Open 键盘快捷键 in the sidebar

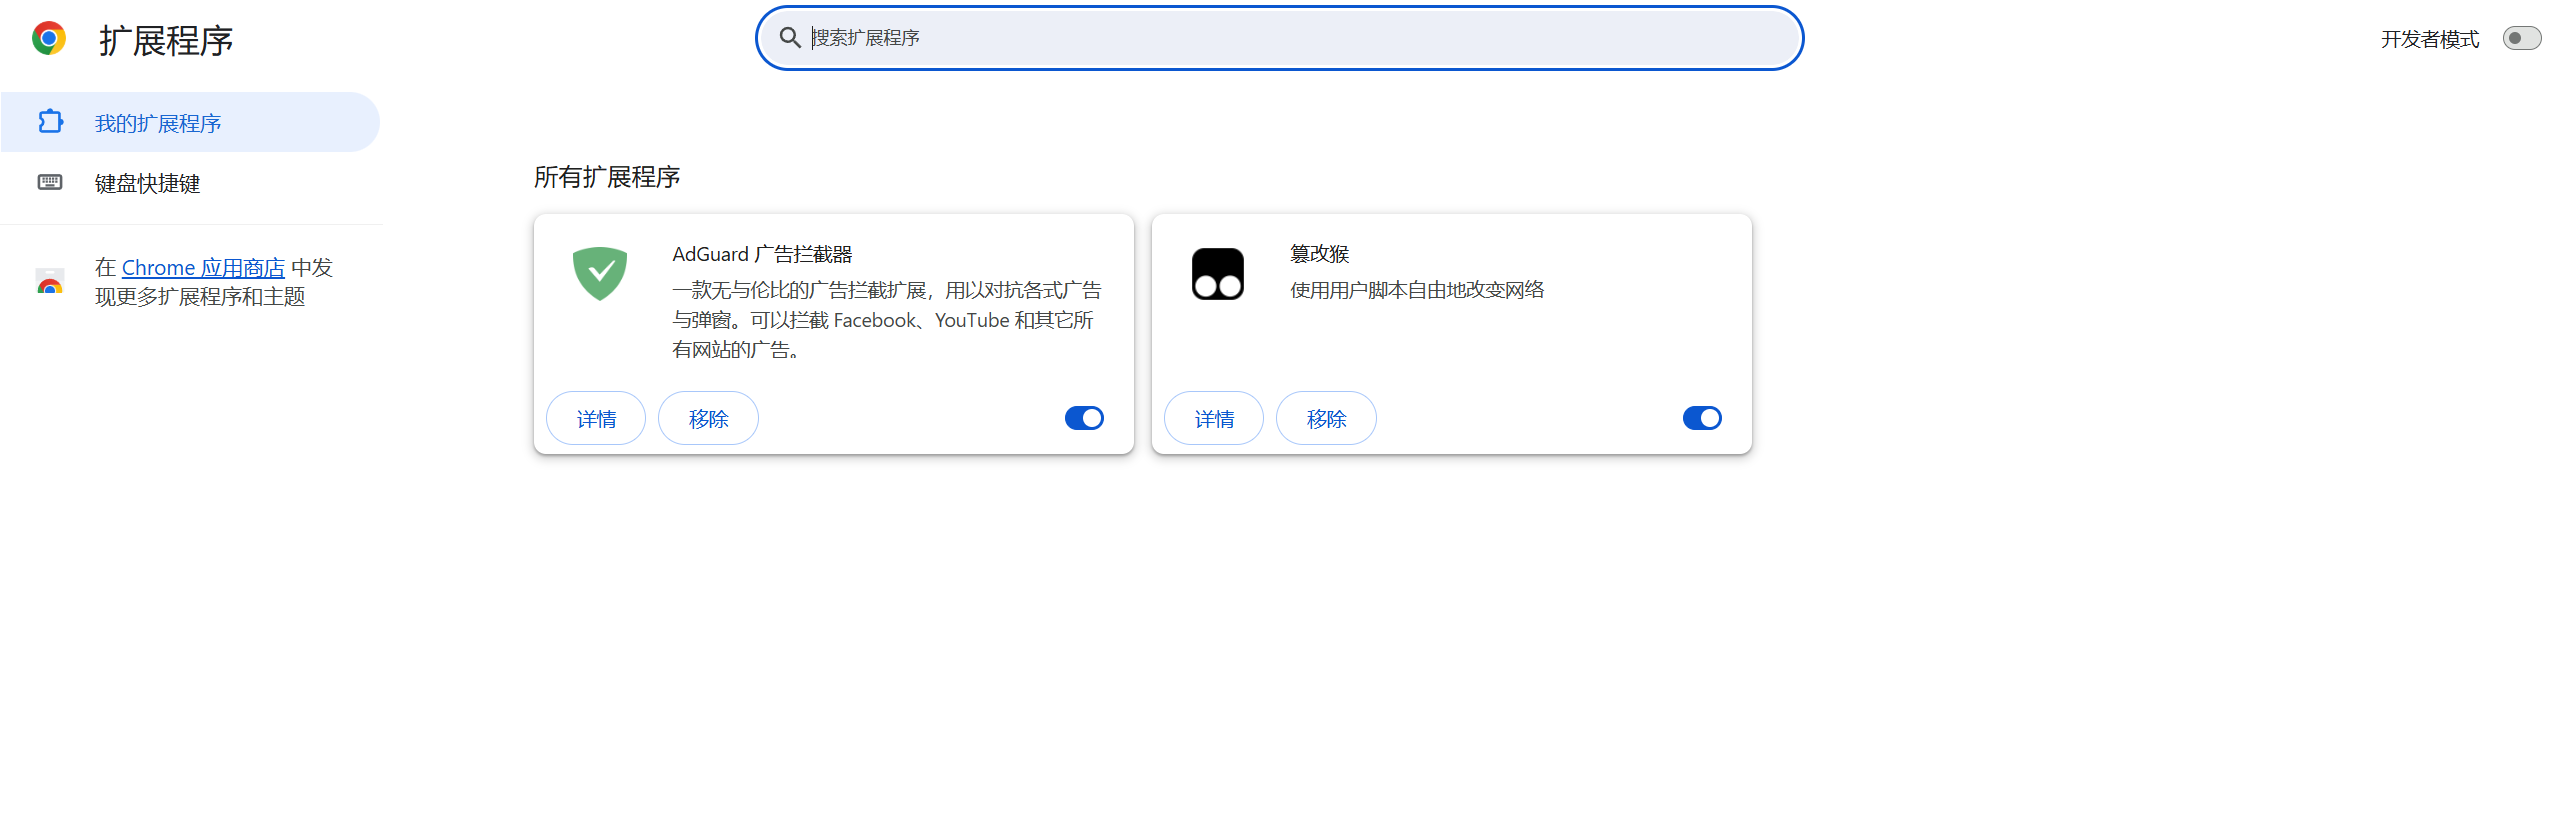point(147,183)
